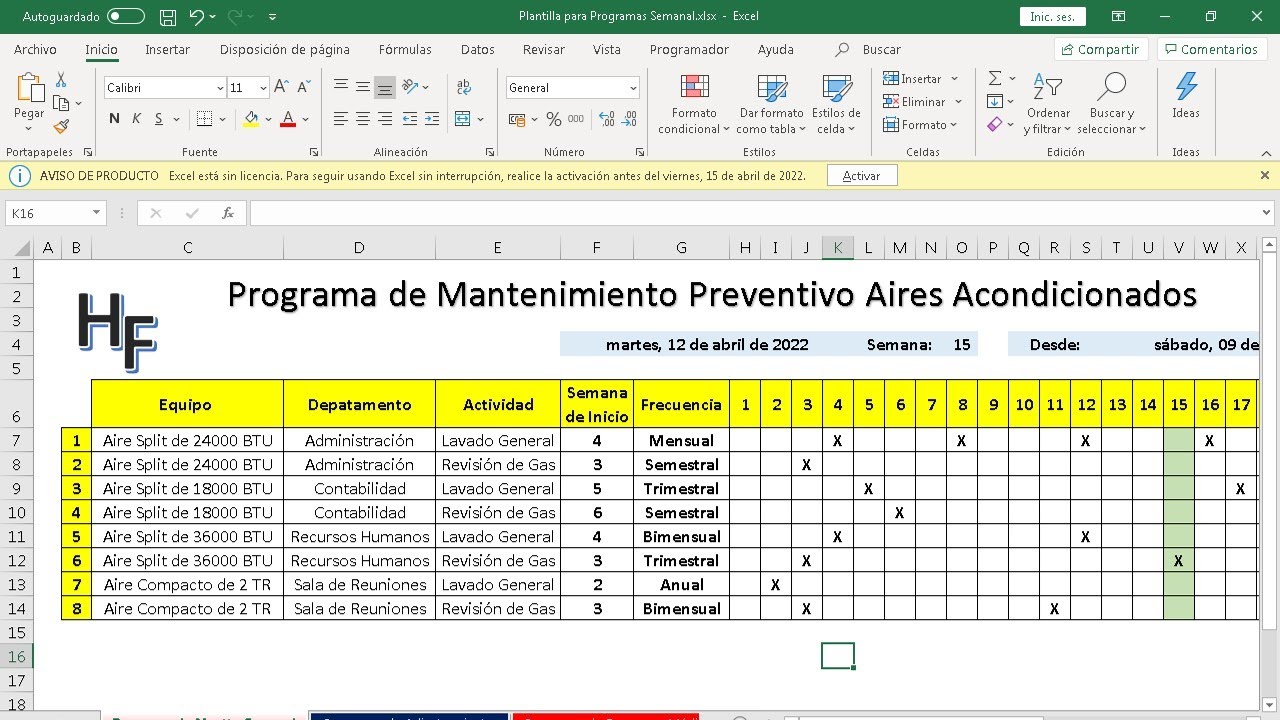Click Insertar cells button

tap(913, 78)
